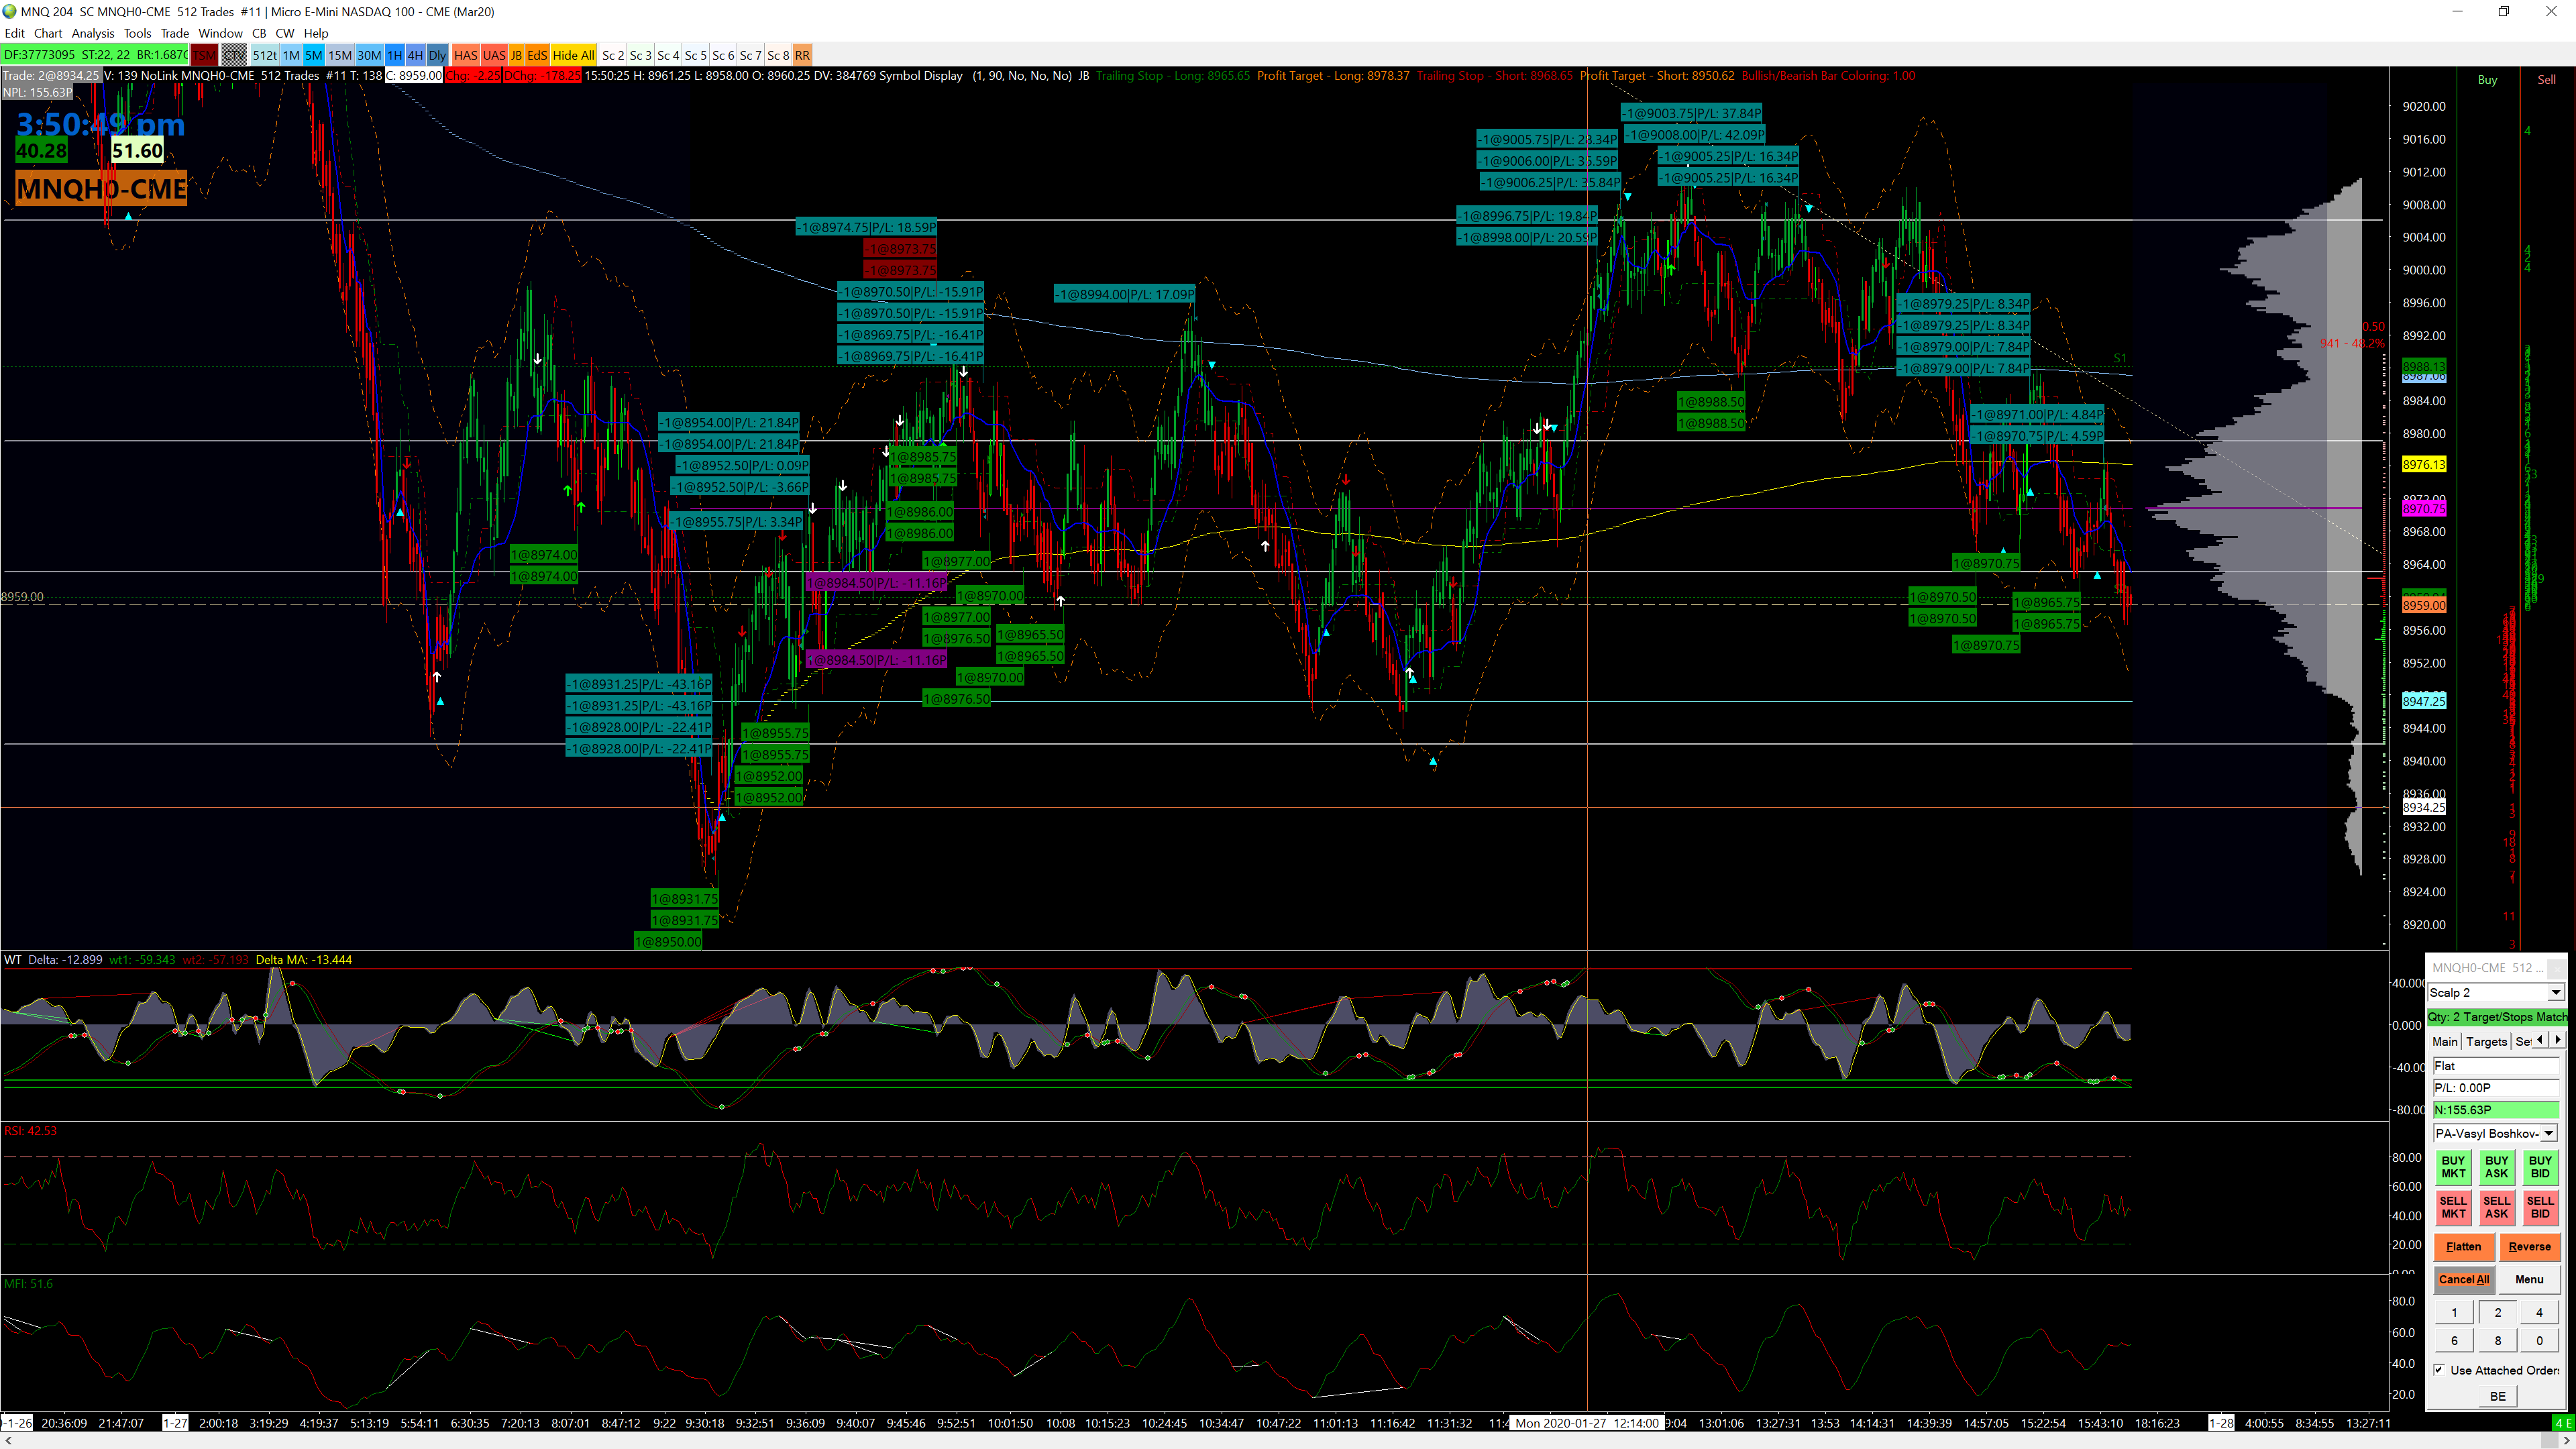2576x1449 pixels.
Task: Select the Main tab in trade window
Action: 2444,1041
